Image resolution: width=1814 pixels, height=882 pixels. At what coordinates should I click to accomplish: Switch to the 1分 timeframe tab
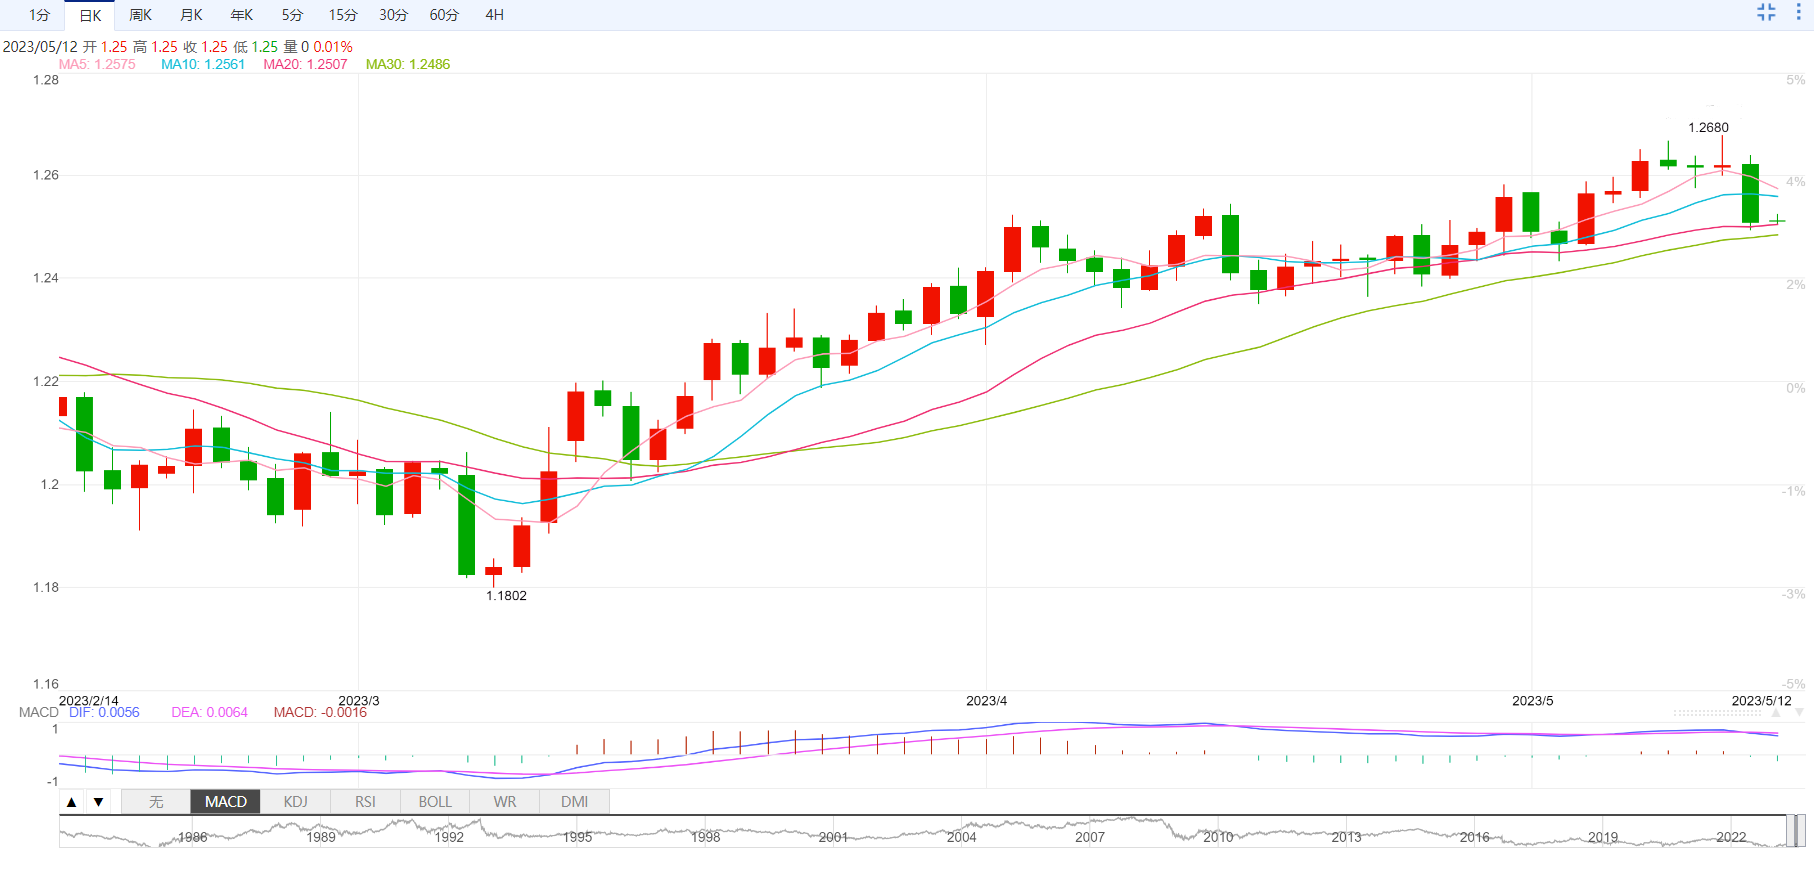(x=39, y=15)
